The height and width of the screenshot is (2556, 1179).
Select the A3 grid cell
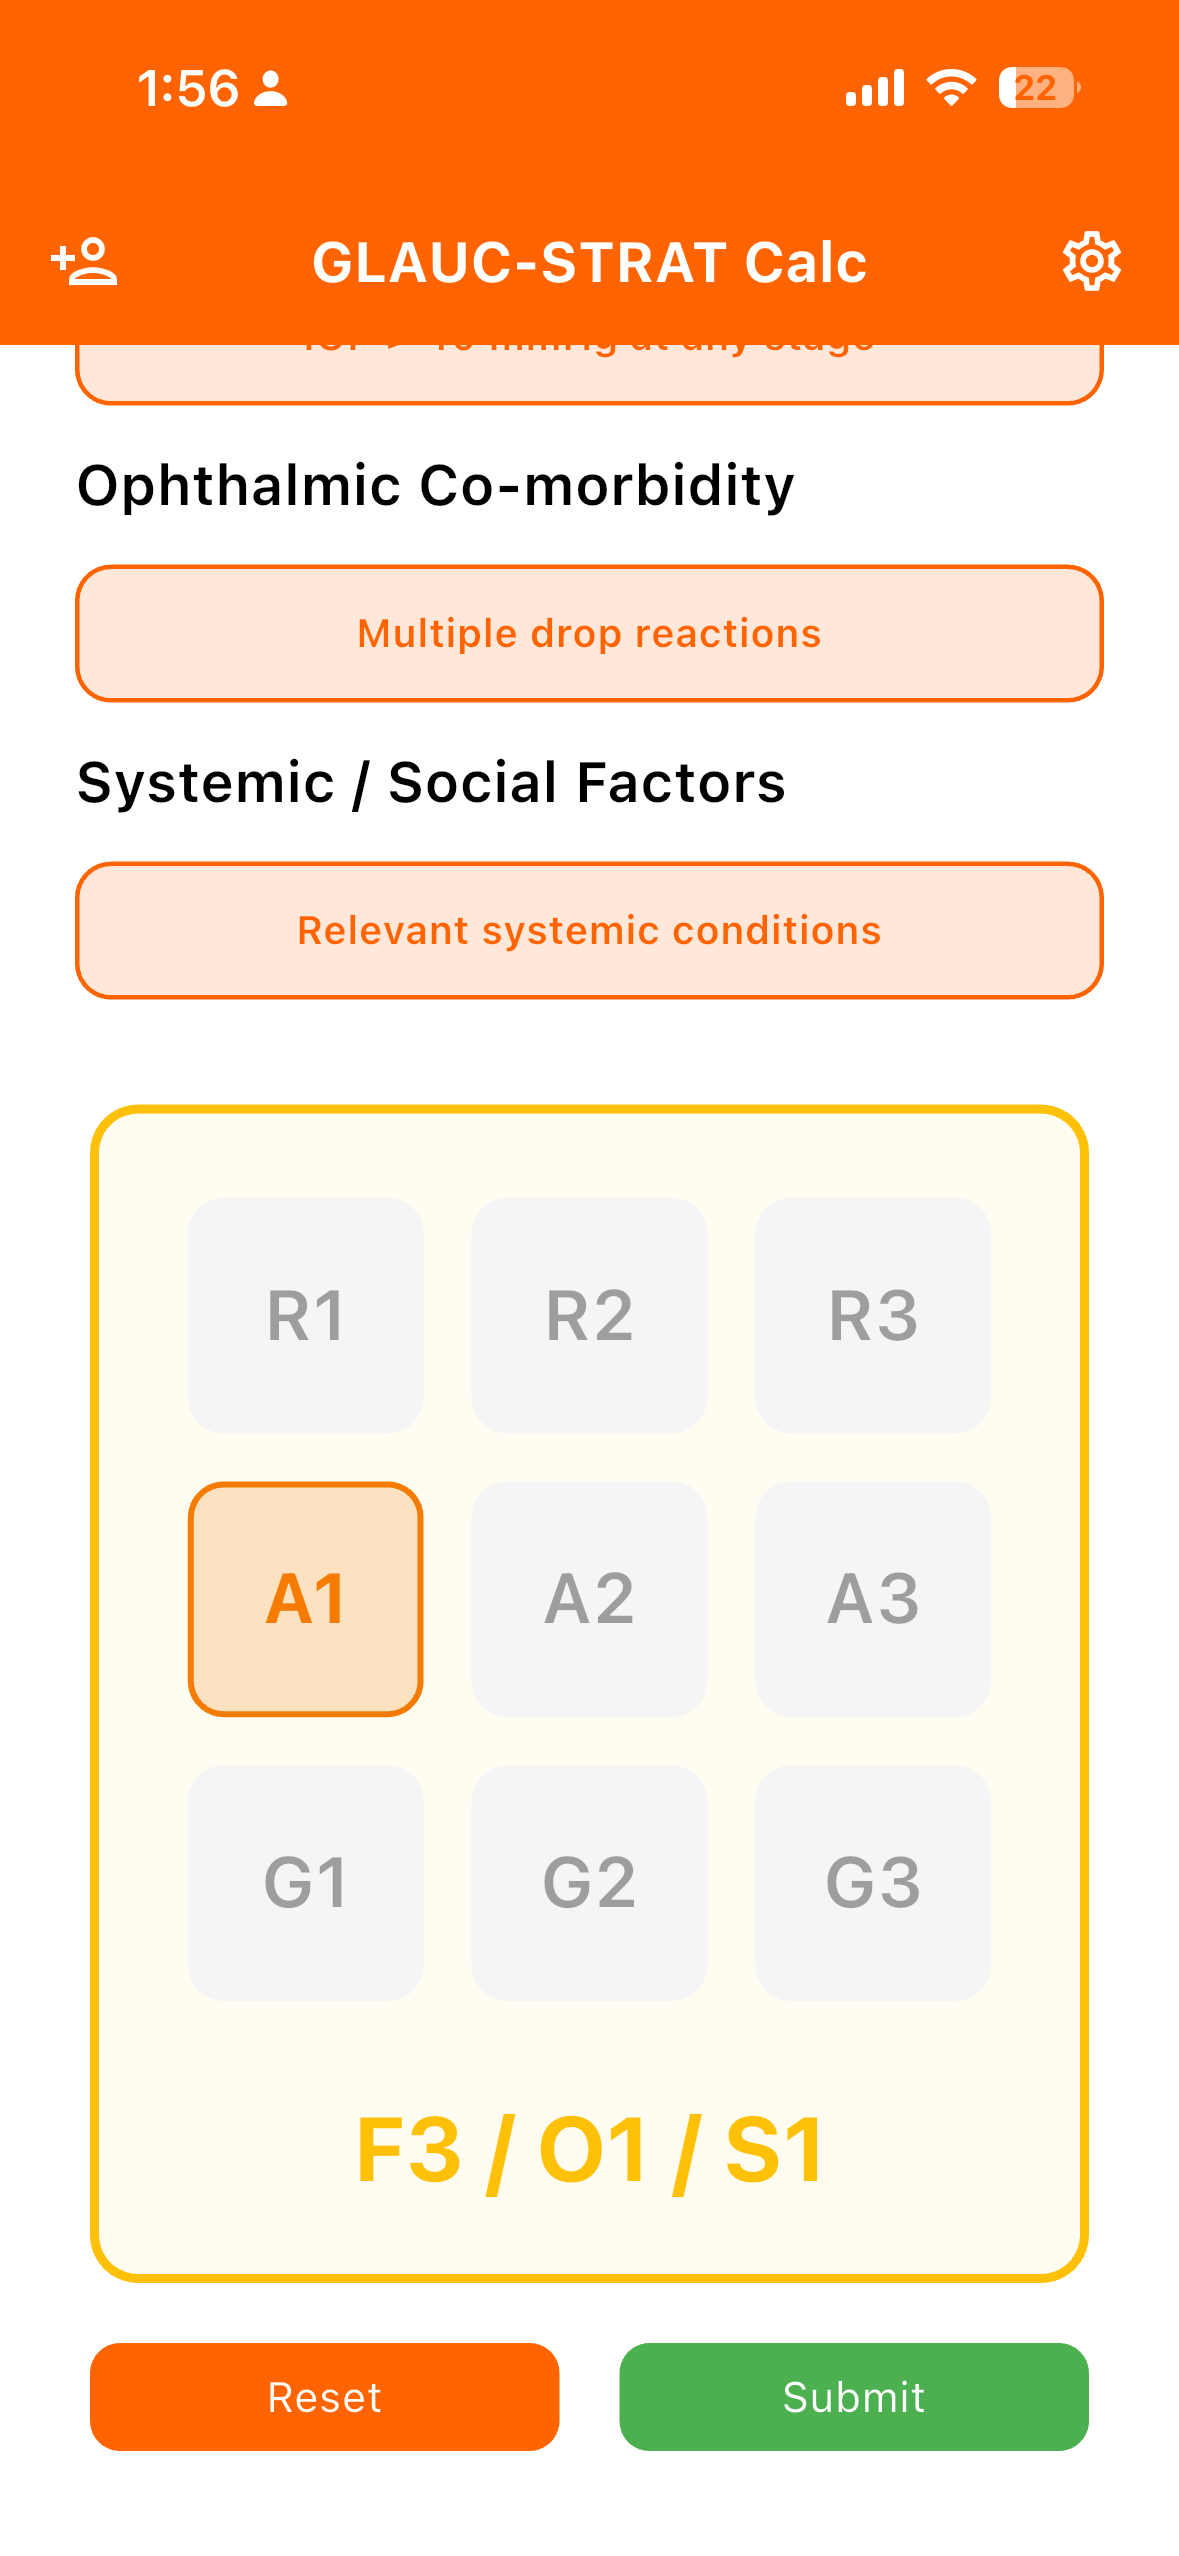873,1598
